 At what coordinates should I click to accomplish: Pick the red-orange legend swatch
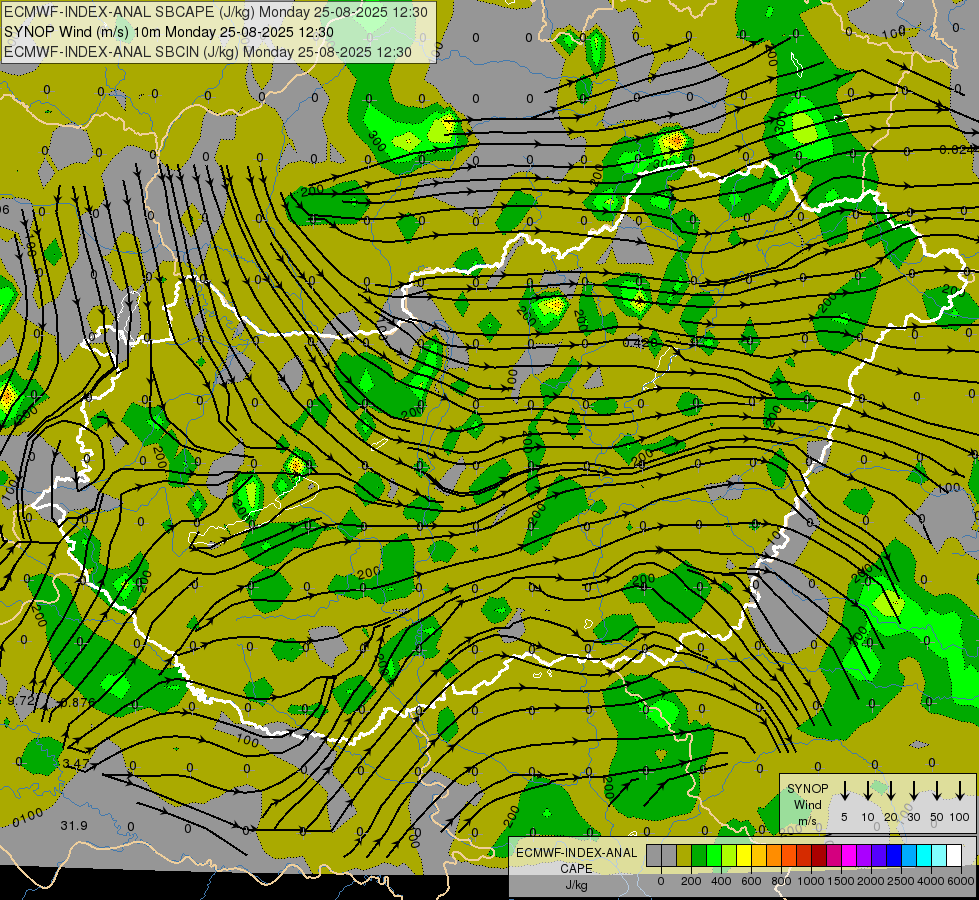point(790,855)
